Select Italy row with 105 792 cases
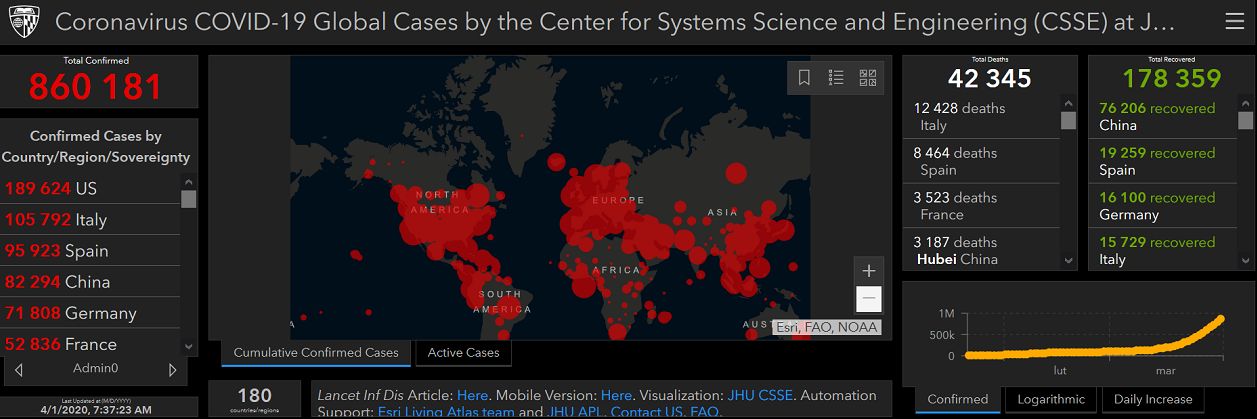 (90, 220)
